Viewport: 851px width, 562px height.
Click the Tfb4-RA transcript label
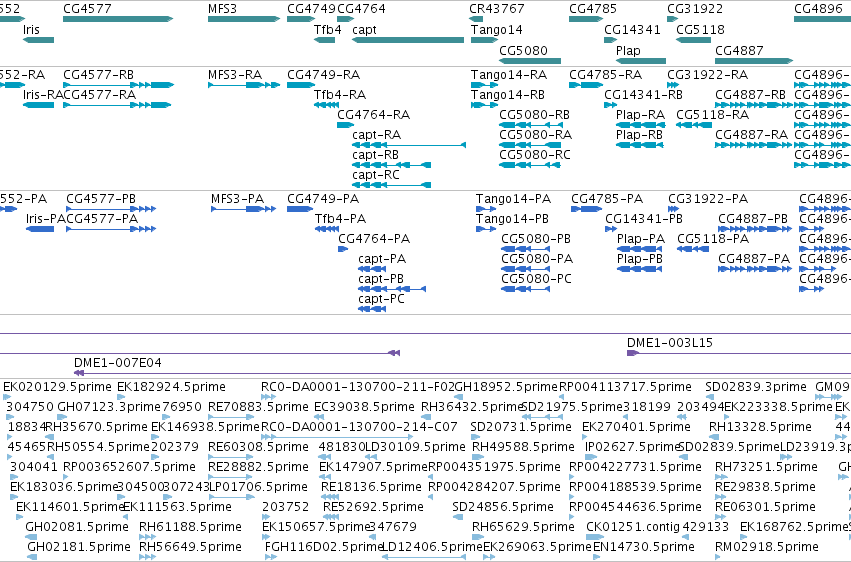coord(340,94)
